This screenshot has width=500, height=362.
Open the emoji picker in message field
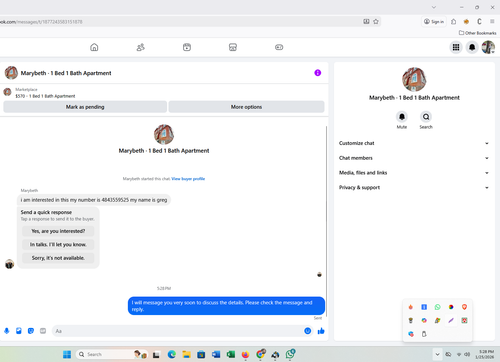308,331
